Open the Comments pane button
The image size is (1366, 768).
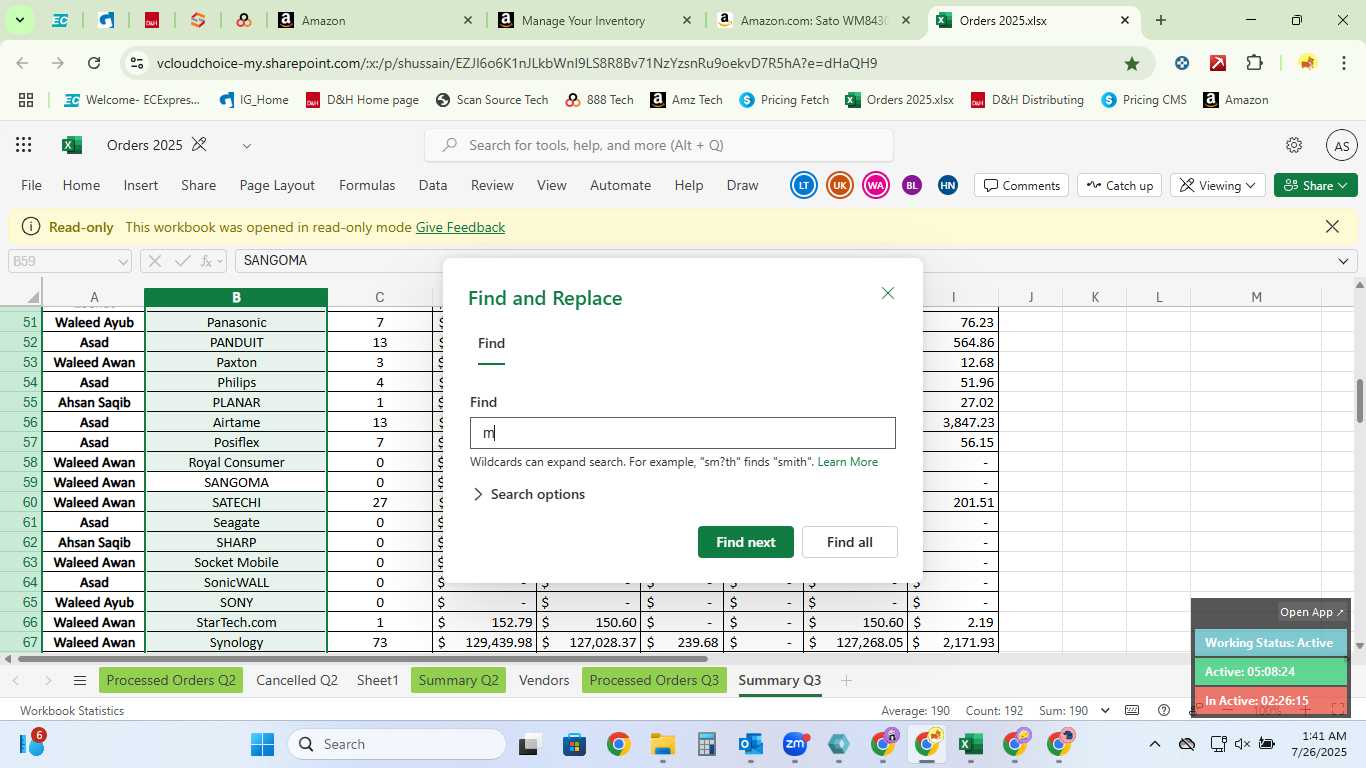tap(1021, 185)
